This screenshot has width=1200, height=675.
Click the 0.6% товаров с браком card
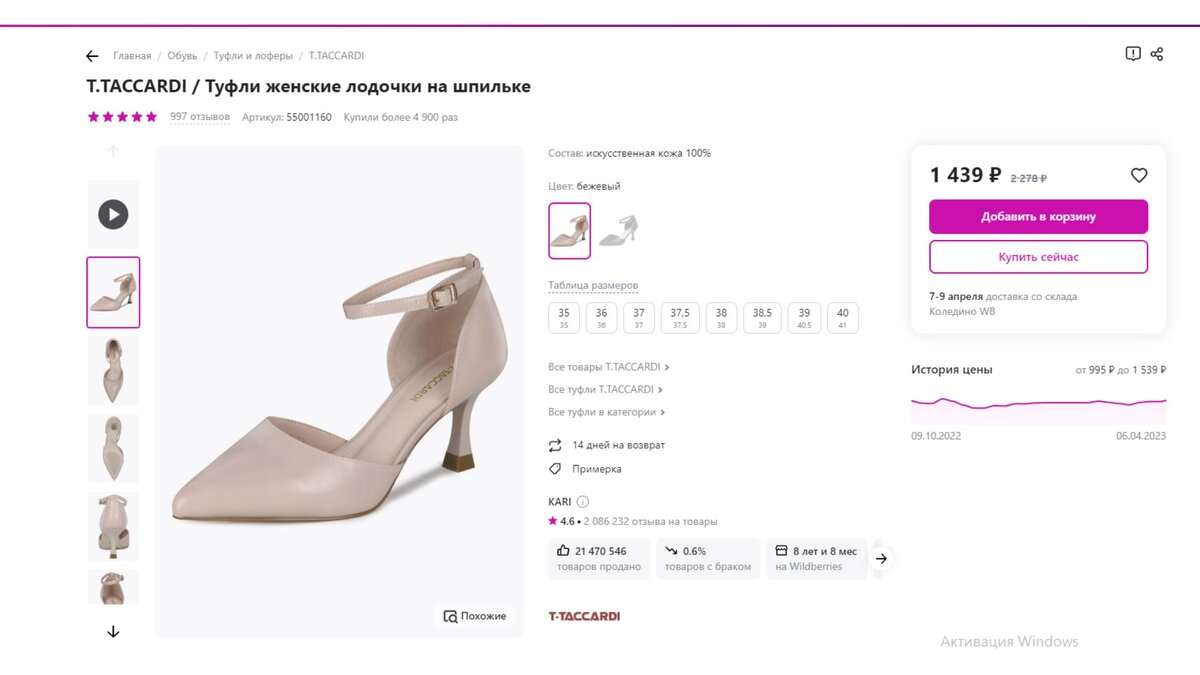(x=707, y=558)
